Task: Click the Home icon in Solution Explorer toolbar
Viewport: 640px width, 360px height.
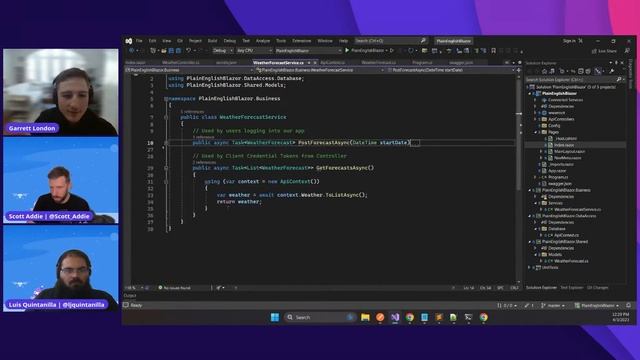Action: pyautogui.click(x=544, y=71)
